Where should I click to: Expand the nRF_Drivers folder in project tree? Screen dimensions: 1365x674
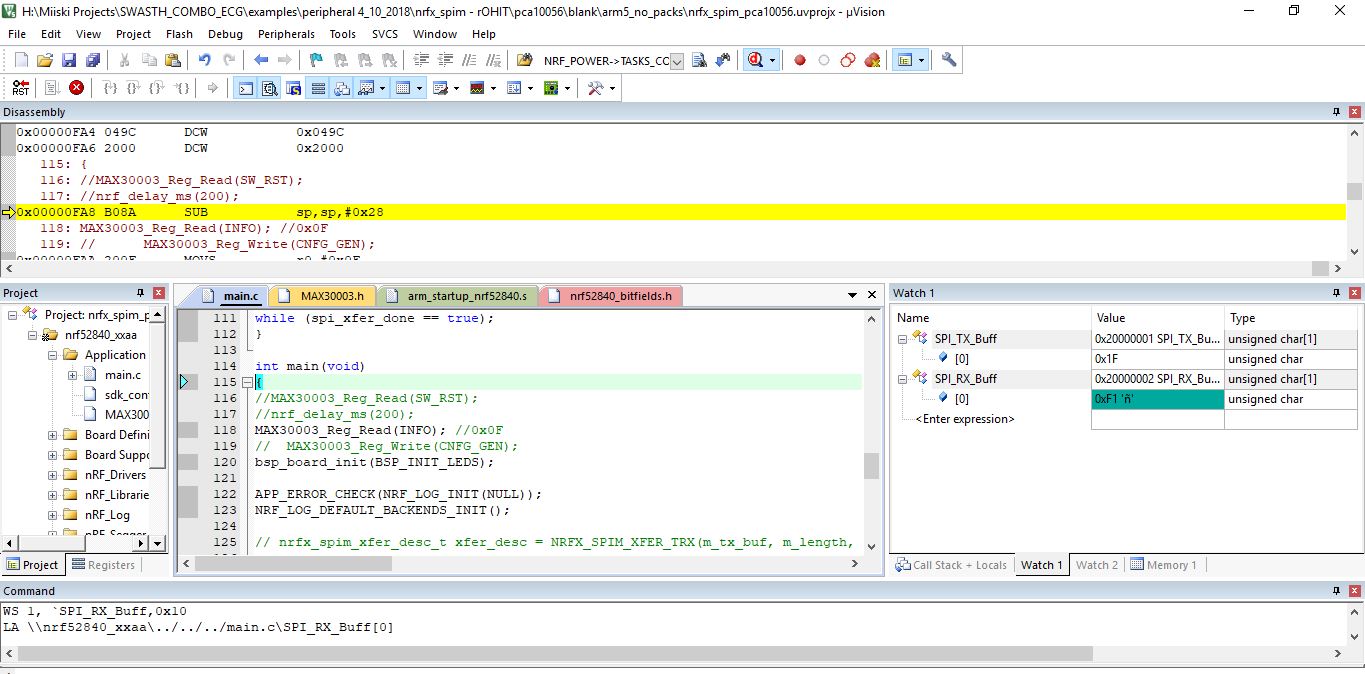click(52, 475)
